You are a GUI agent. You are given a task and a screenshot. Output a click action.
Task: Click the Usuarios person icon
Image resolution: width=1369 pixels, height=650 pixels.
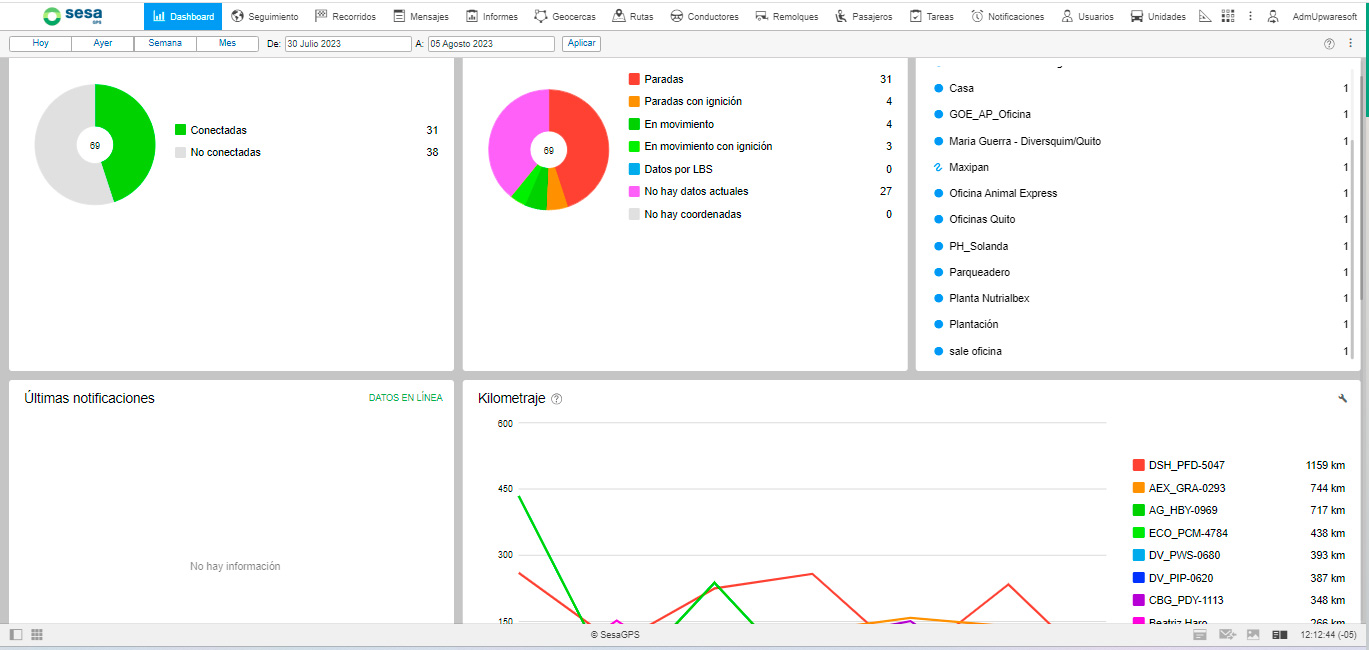coord(1068,16)
